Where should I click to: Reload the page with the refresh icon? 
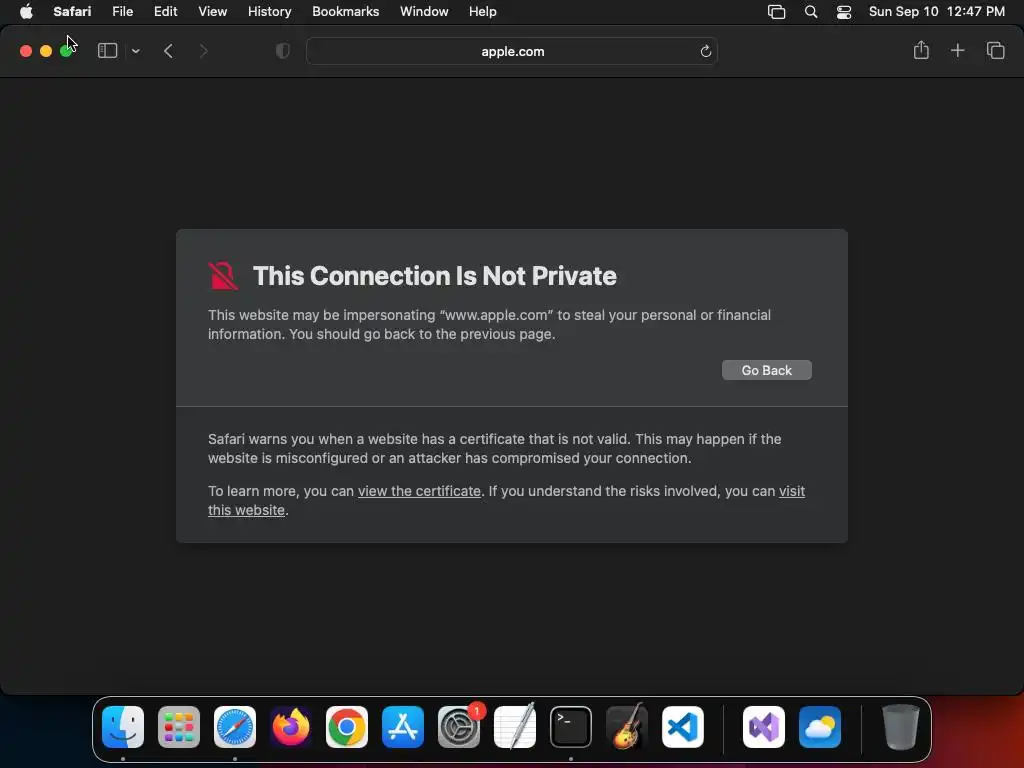tap(705, 51)
